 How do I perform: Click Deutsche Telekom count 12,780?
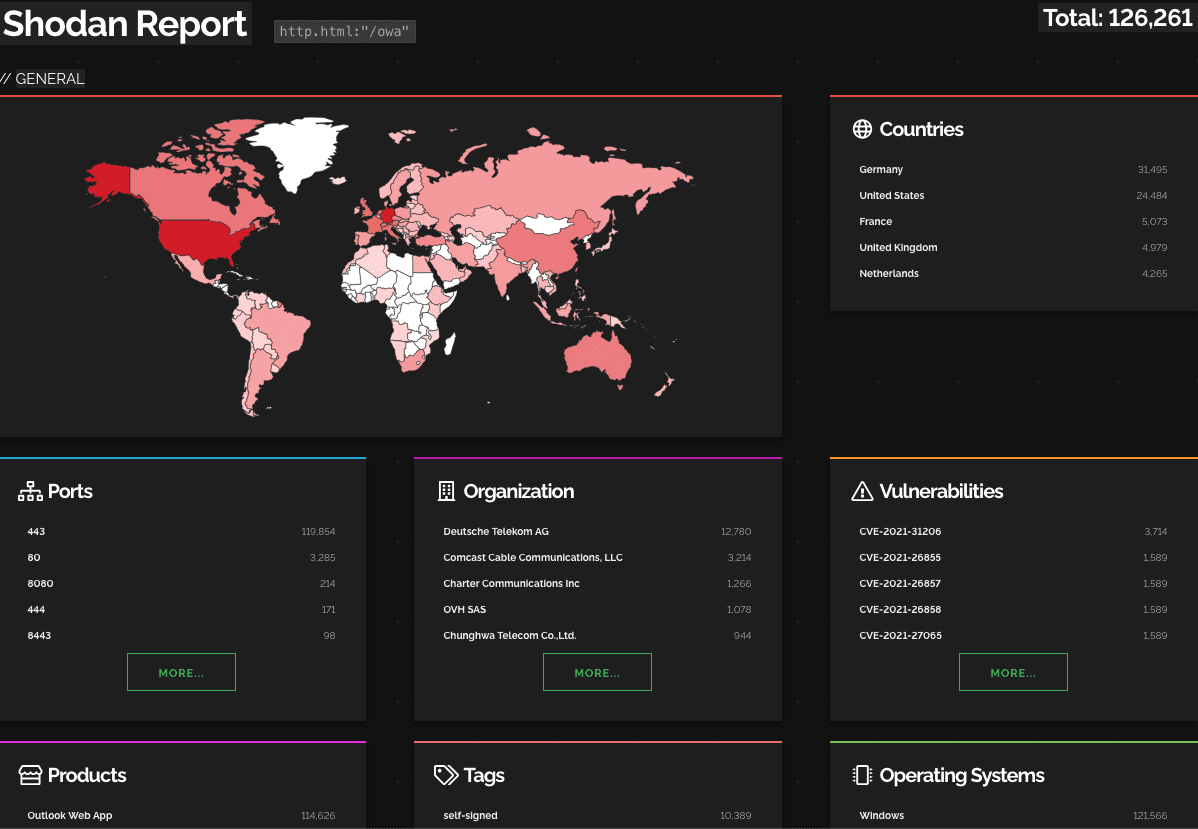[737, 532]
